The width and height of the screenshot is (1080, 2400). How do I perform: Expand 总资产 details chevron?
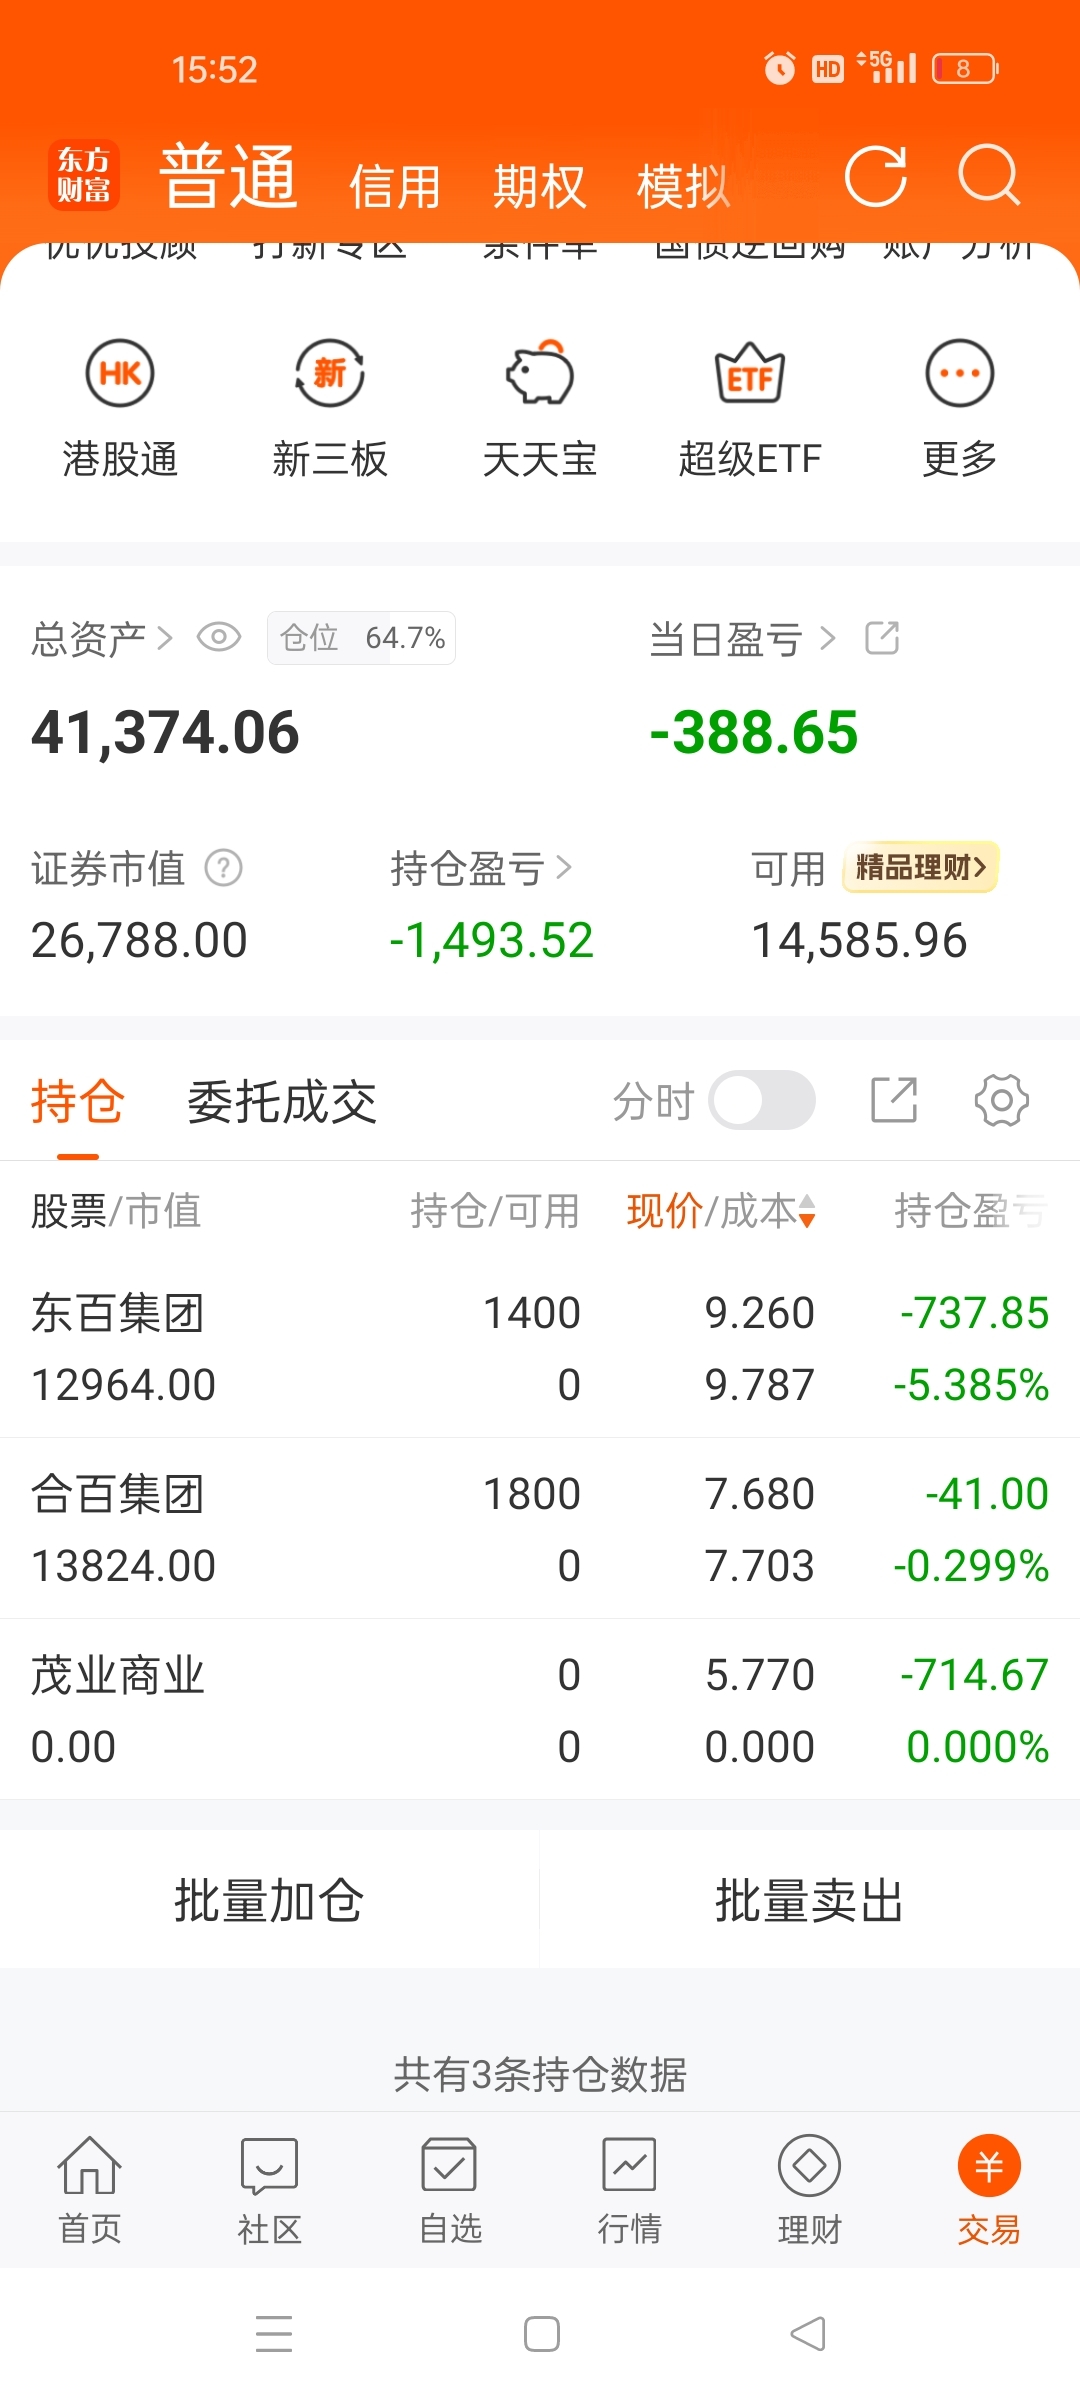164,638
